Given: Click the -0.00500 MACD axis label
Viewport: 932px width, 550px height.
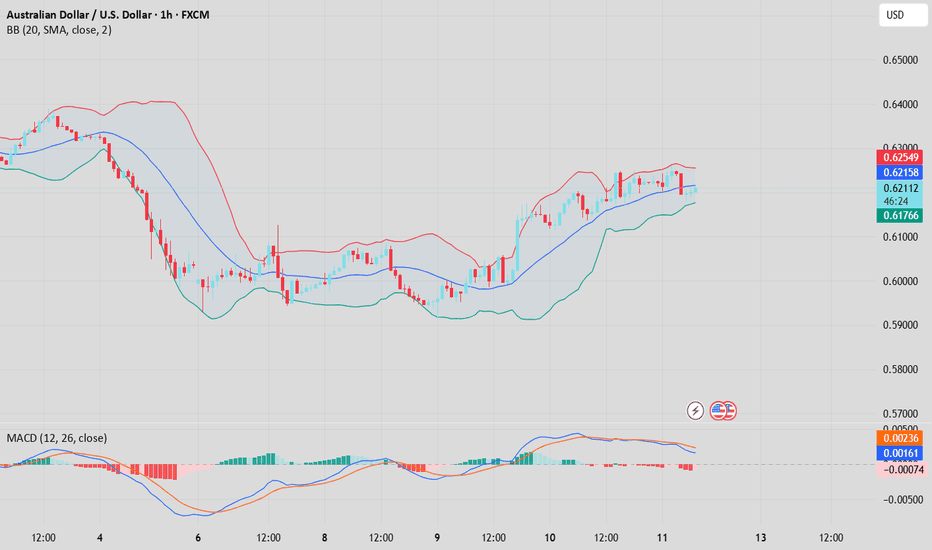Looking at the screenshot, I should [902, 500].
